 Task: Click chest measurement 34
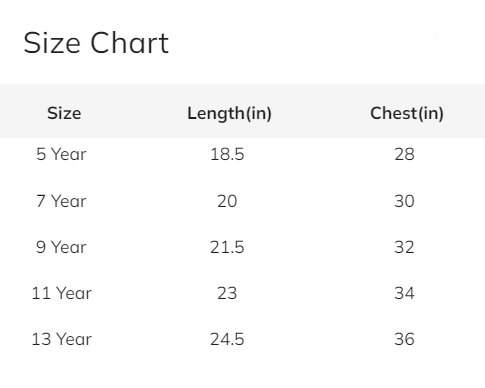point(404,293)
